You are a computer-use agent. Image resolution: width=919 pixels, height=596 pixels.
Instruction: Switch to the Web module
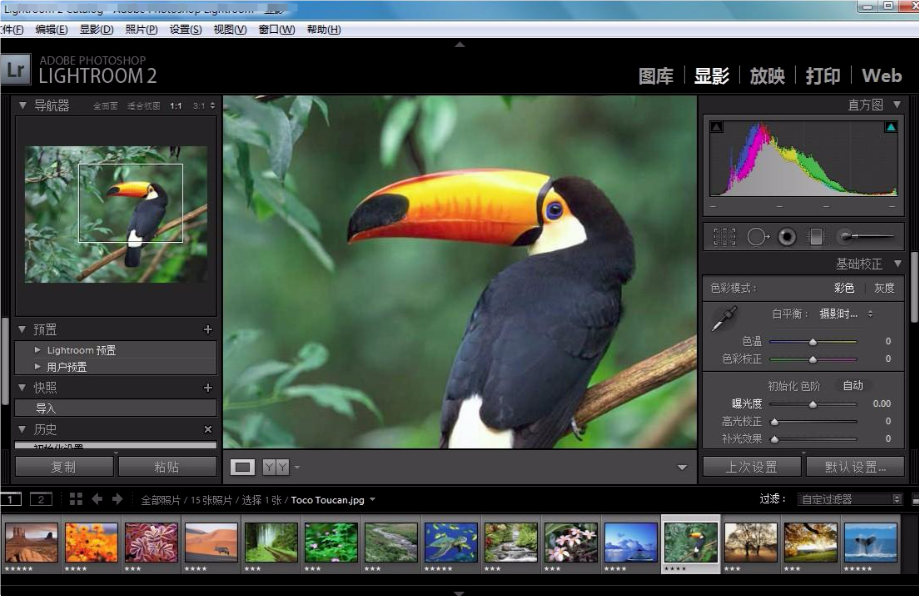[881, 76]
